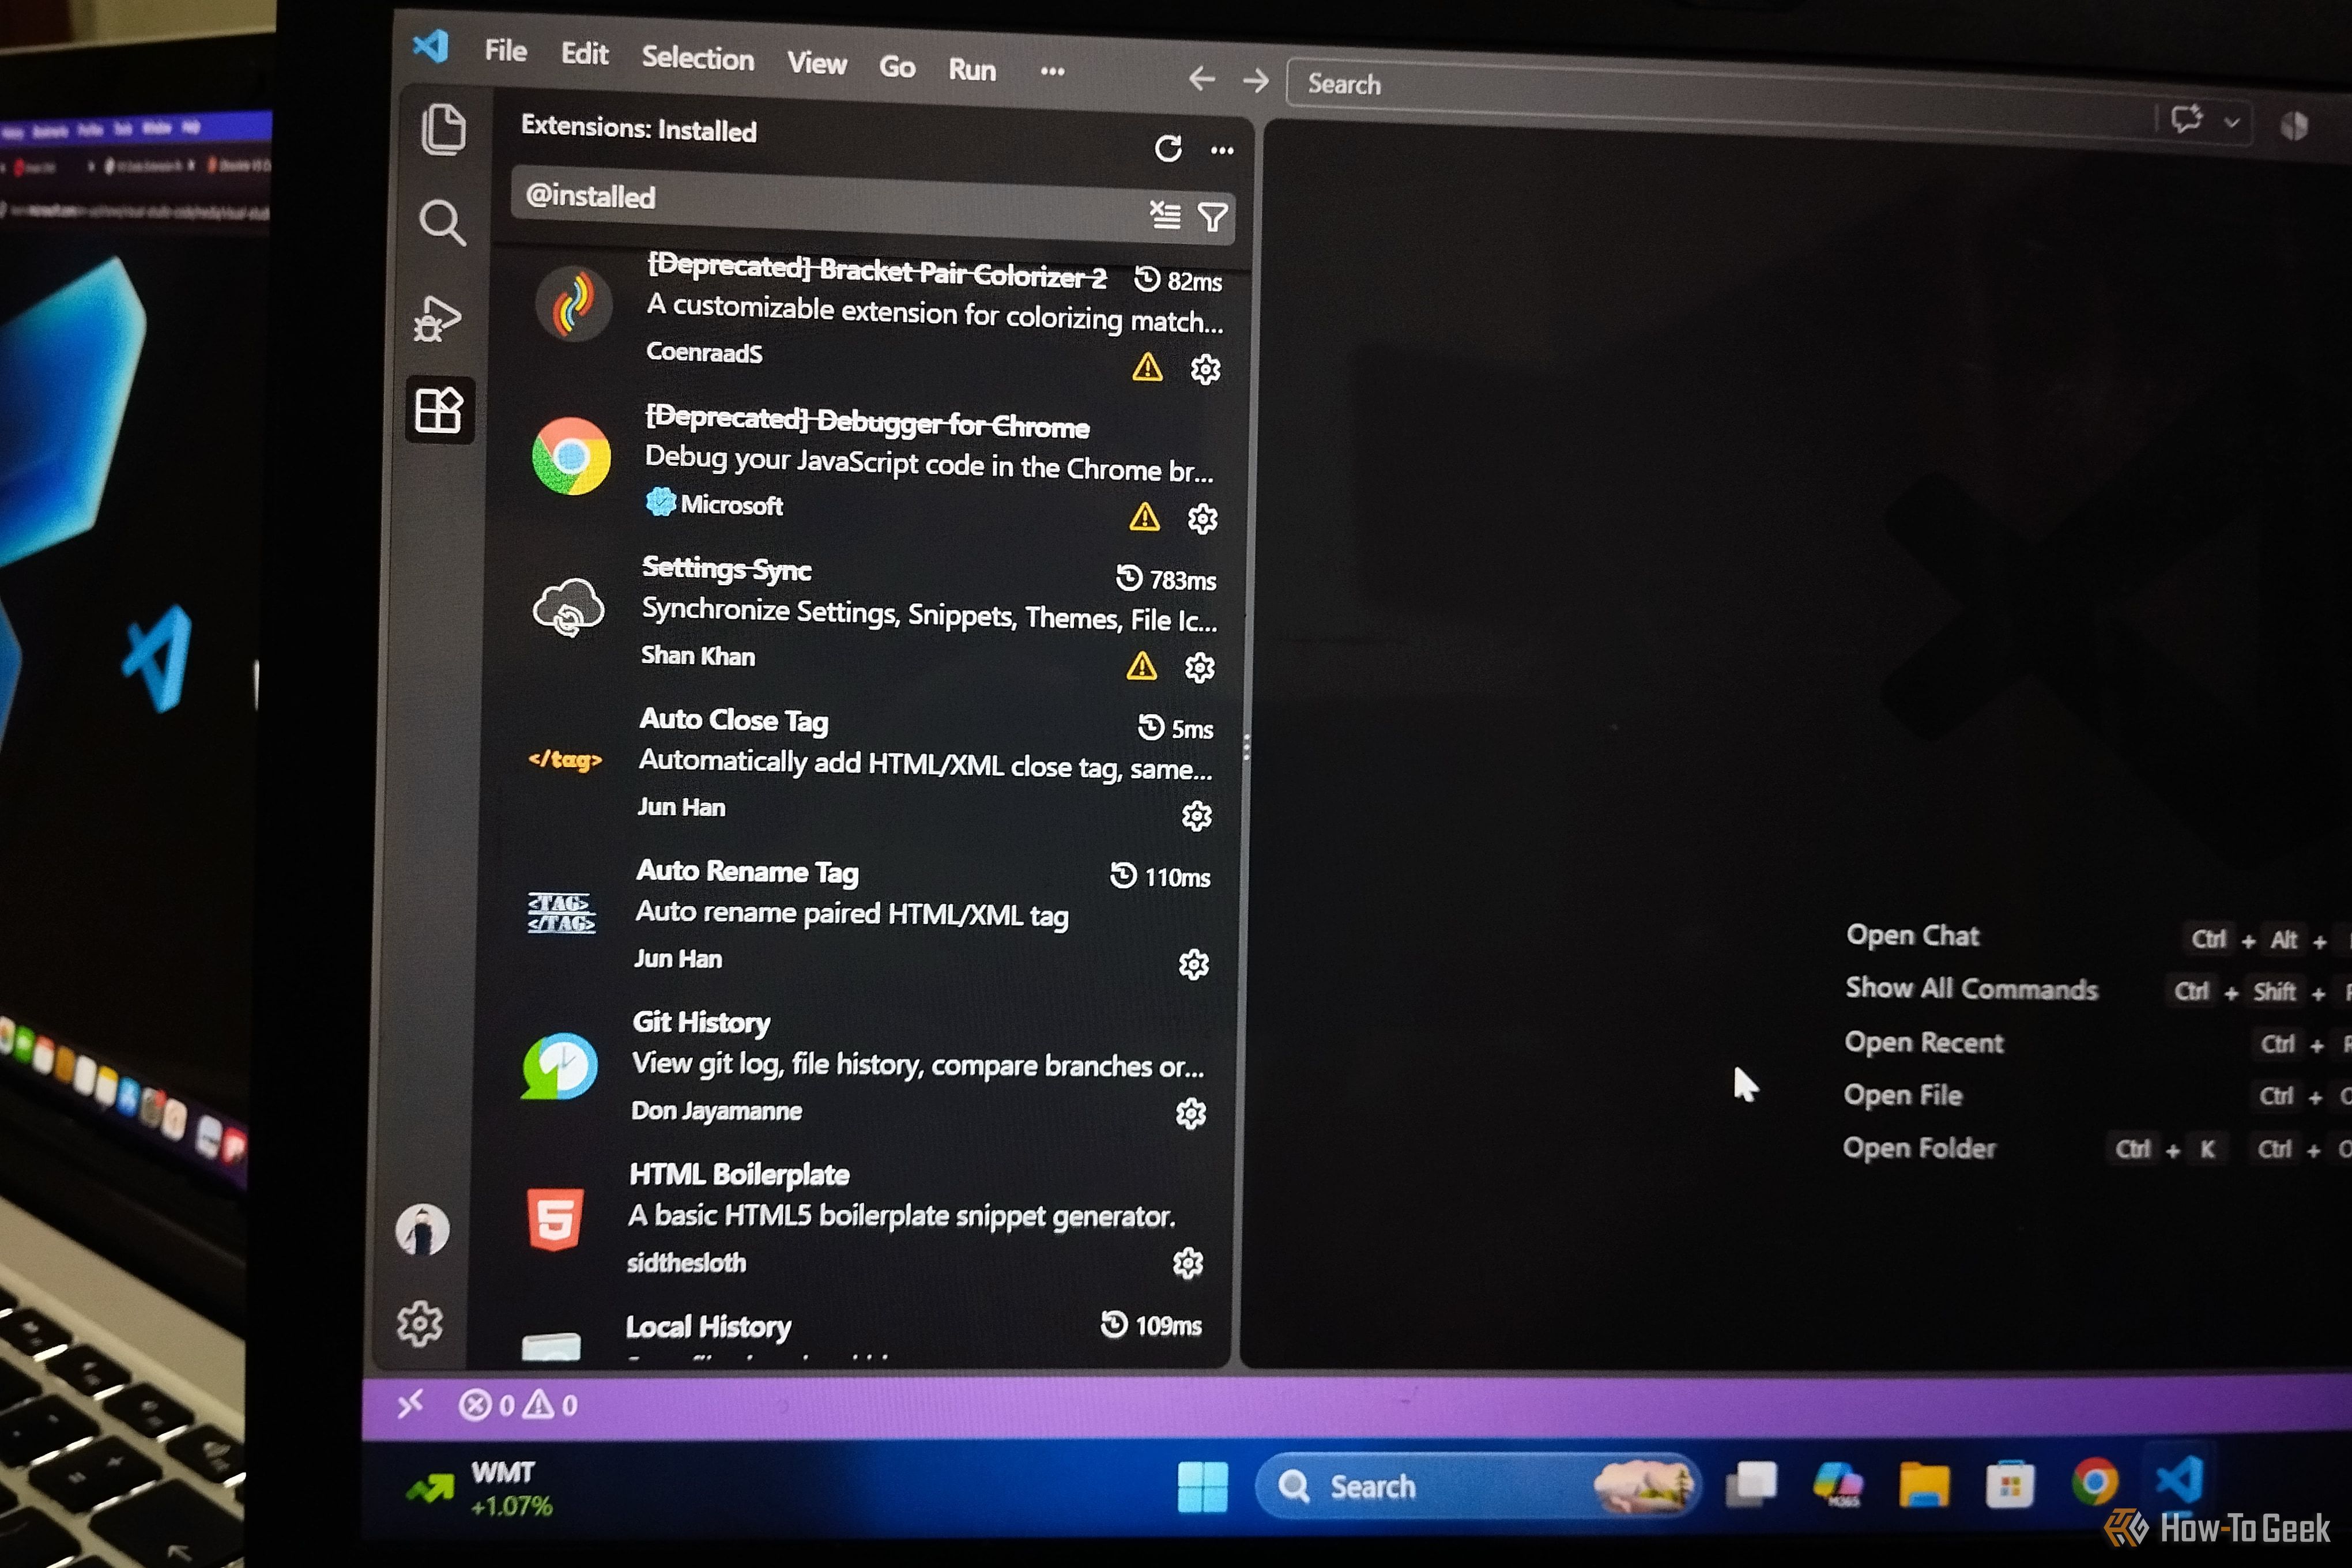This screenshot has width=2352, height=1568.
Task: Open the Accounts avatar menu
Action: click(423, 1229)
